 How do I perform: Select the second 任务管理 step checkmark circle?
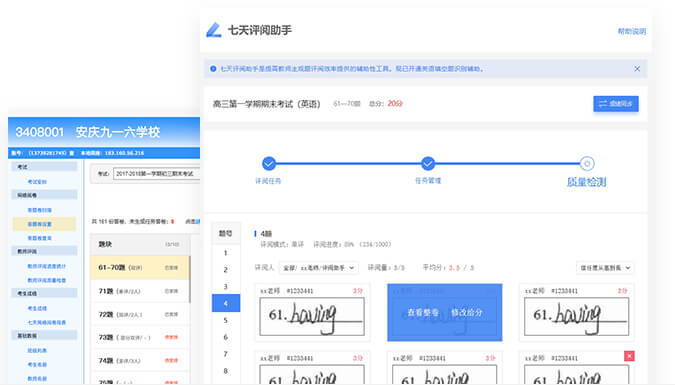tap(428, 164)
